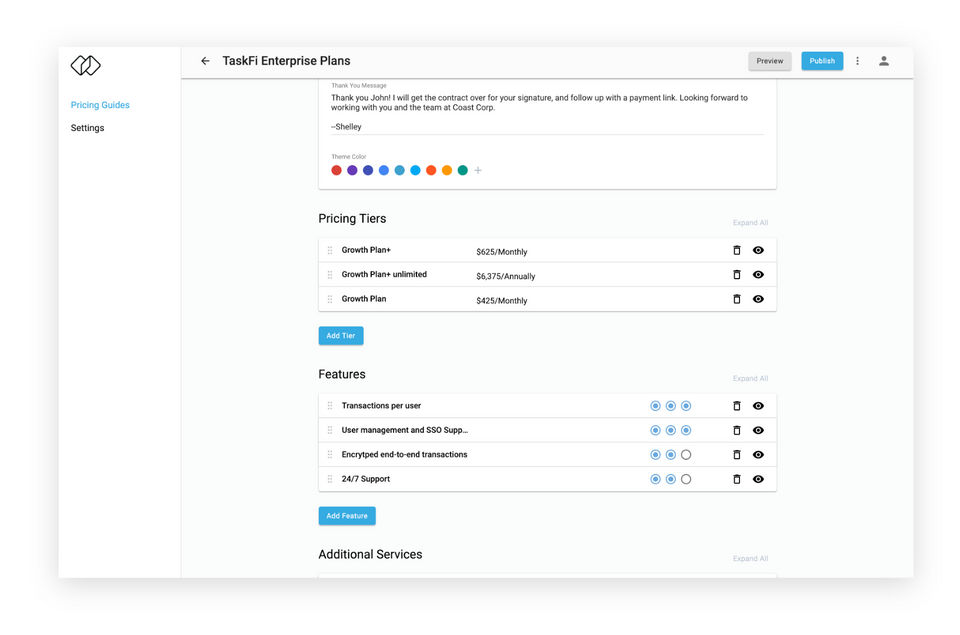Delete the Transactions per user feature
Screen dimensions: 960x635
point(737,405)
